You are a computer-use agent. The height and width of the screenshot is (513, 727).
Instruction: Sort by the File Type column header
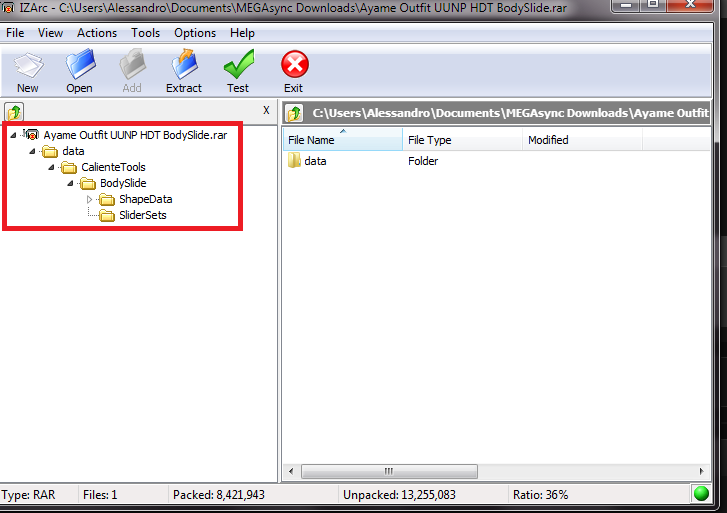point(463,140)
